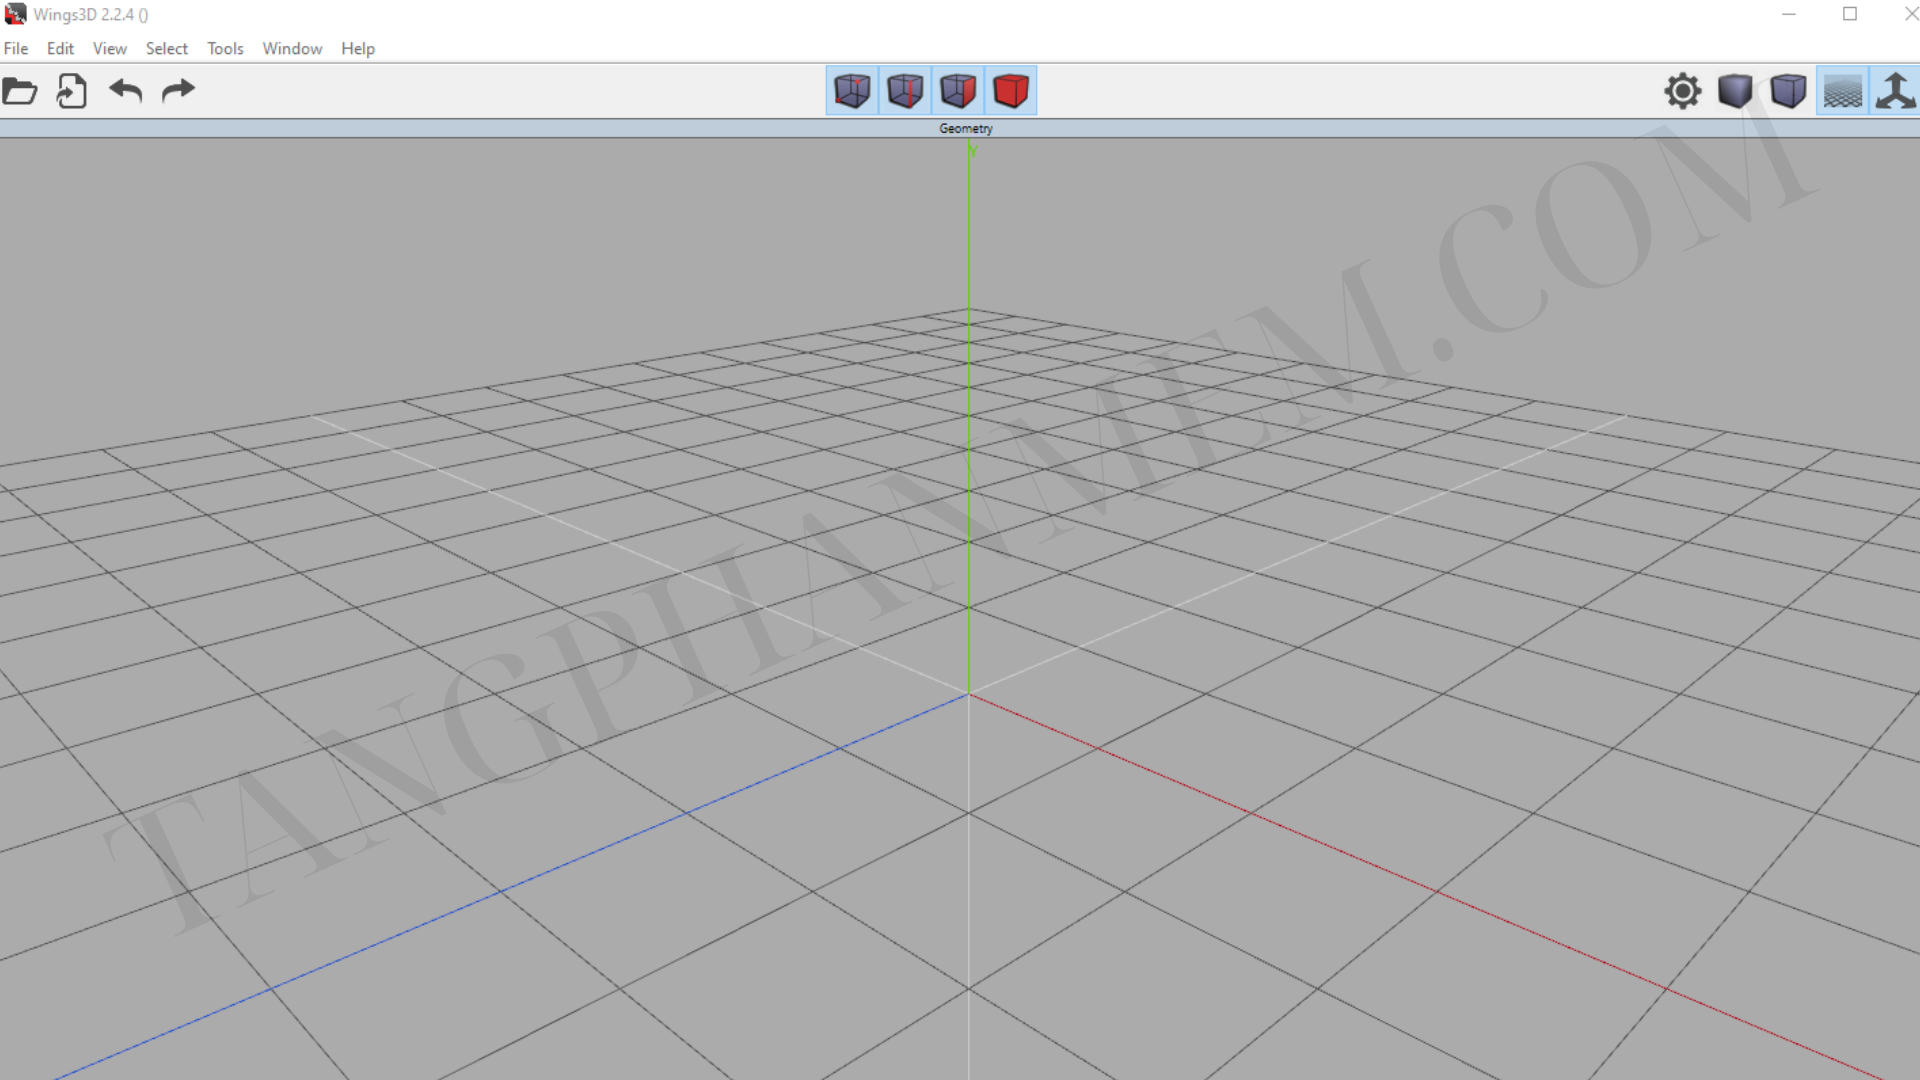Click the Undo arrow icon
The height and width of the screenshot is (1080, 1920).
pos(126,91)
